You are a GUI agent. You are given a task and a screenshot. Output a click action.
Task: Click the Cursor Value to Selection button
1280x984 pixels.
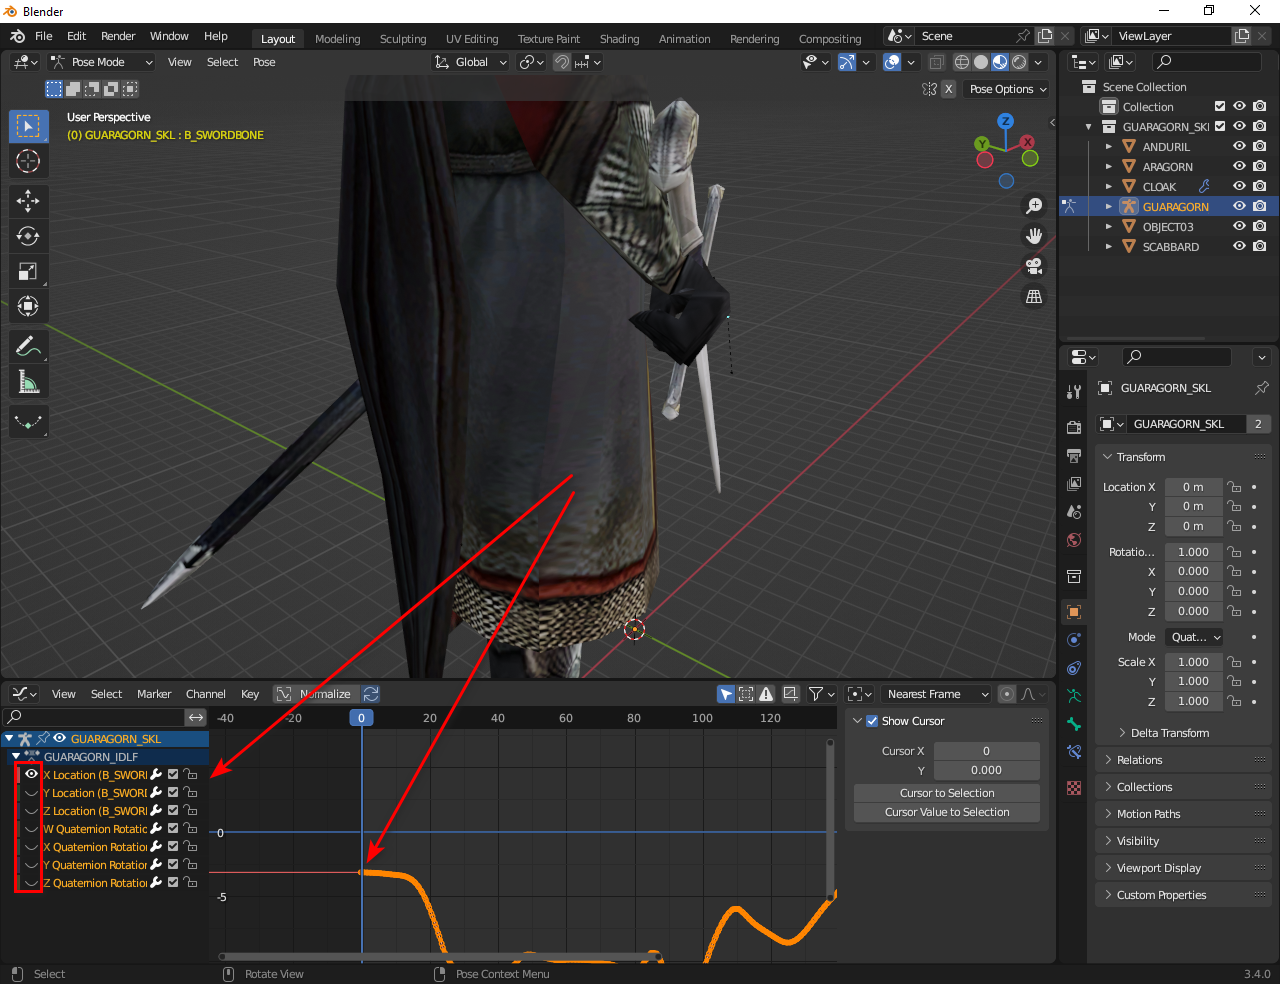click(946, 812)
